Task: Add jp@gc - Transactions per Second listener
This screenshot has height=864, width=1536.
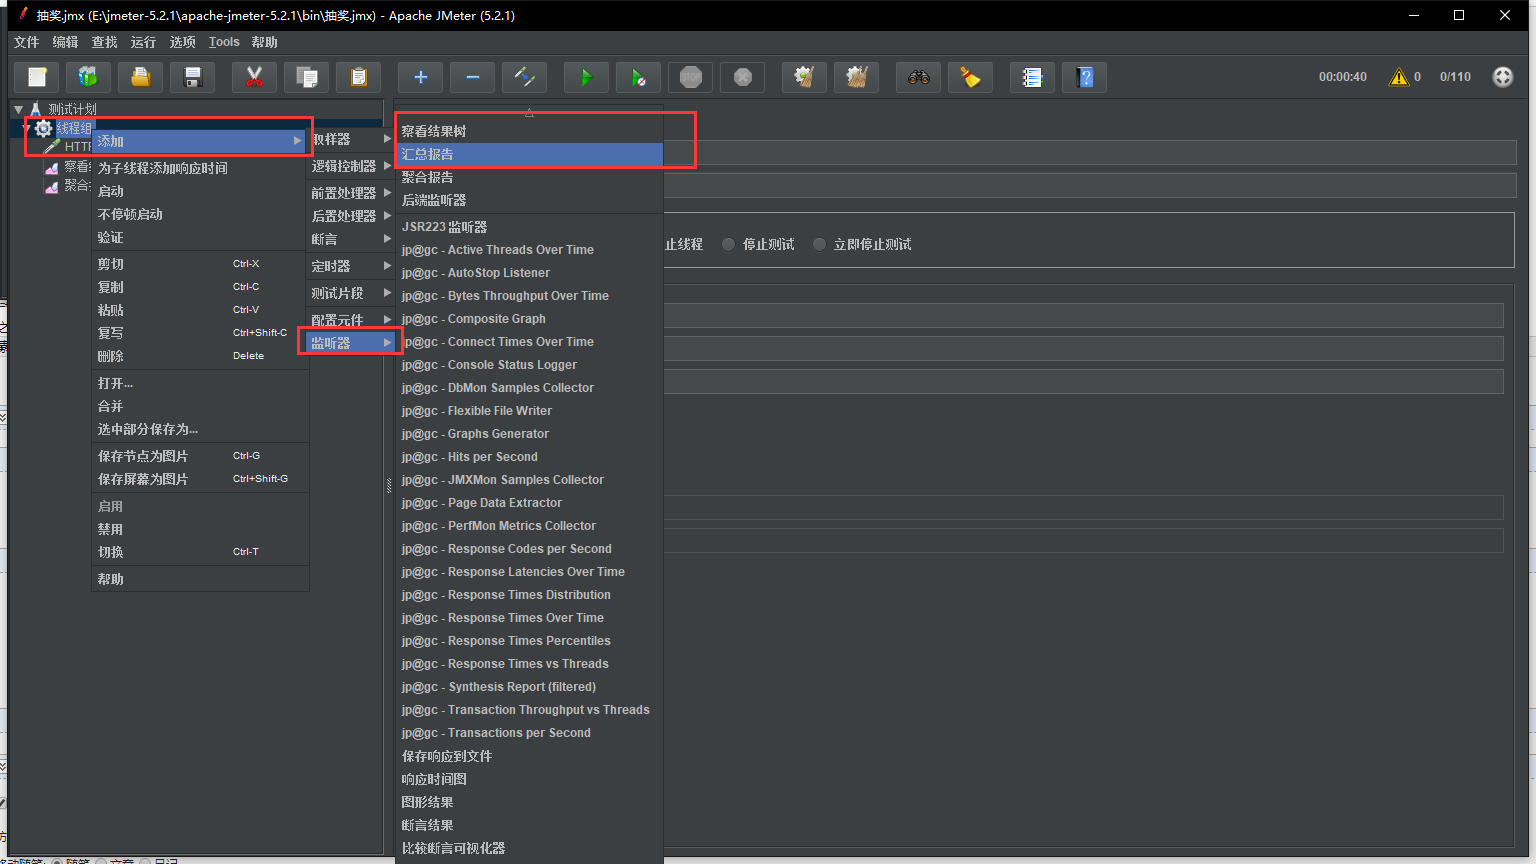Action: [x=530, y=733]
